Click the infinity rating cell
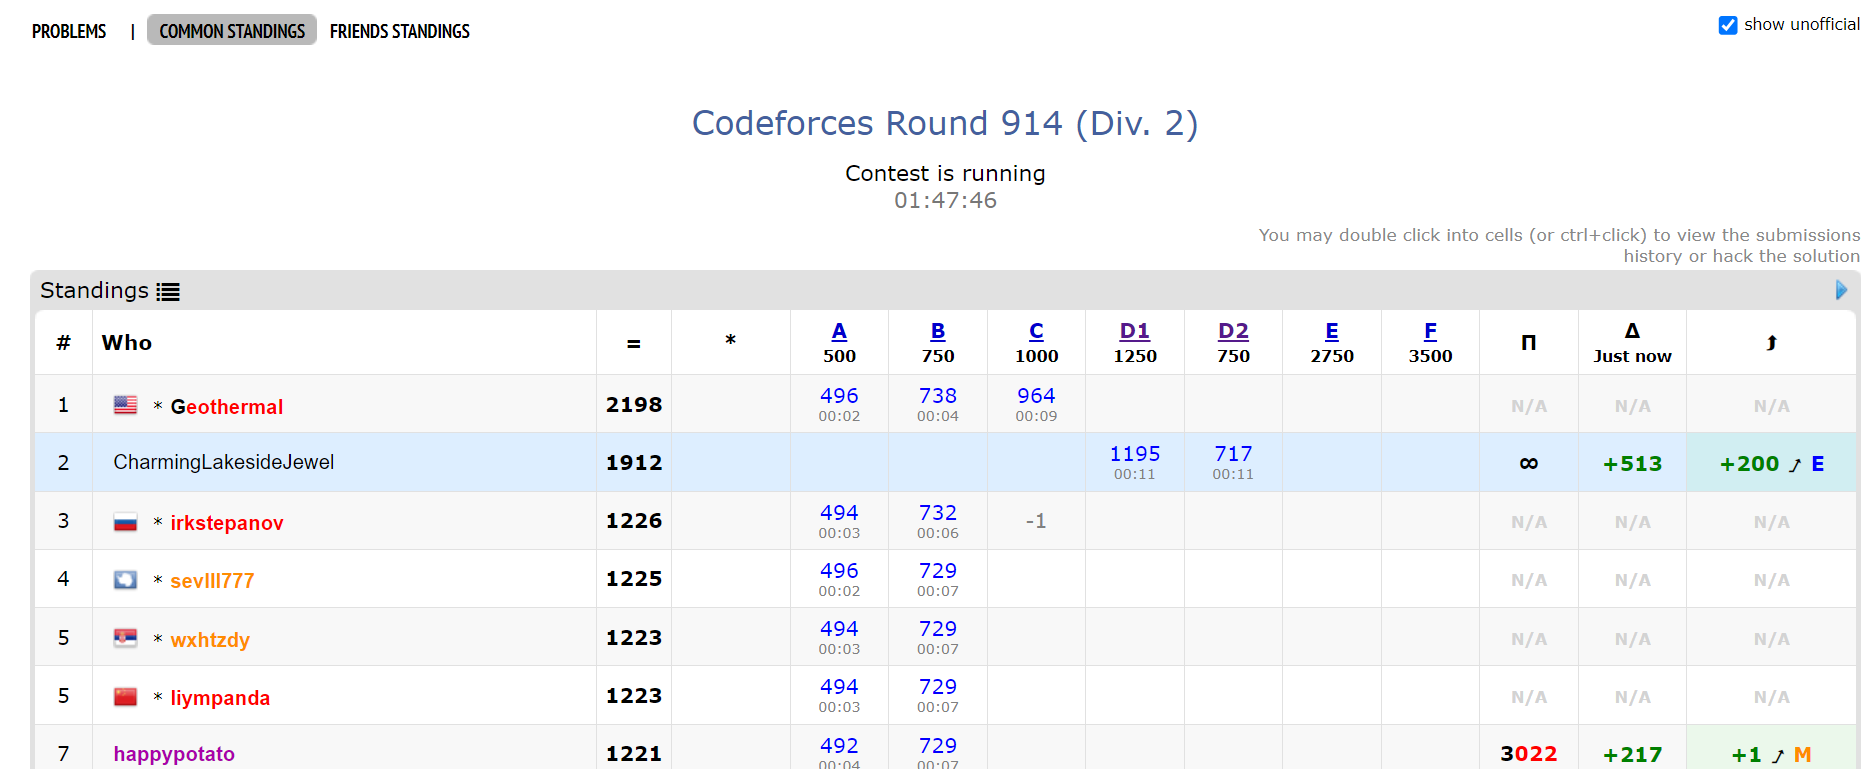Viewport: 1867px width, 769px height. point(1528,463)
